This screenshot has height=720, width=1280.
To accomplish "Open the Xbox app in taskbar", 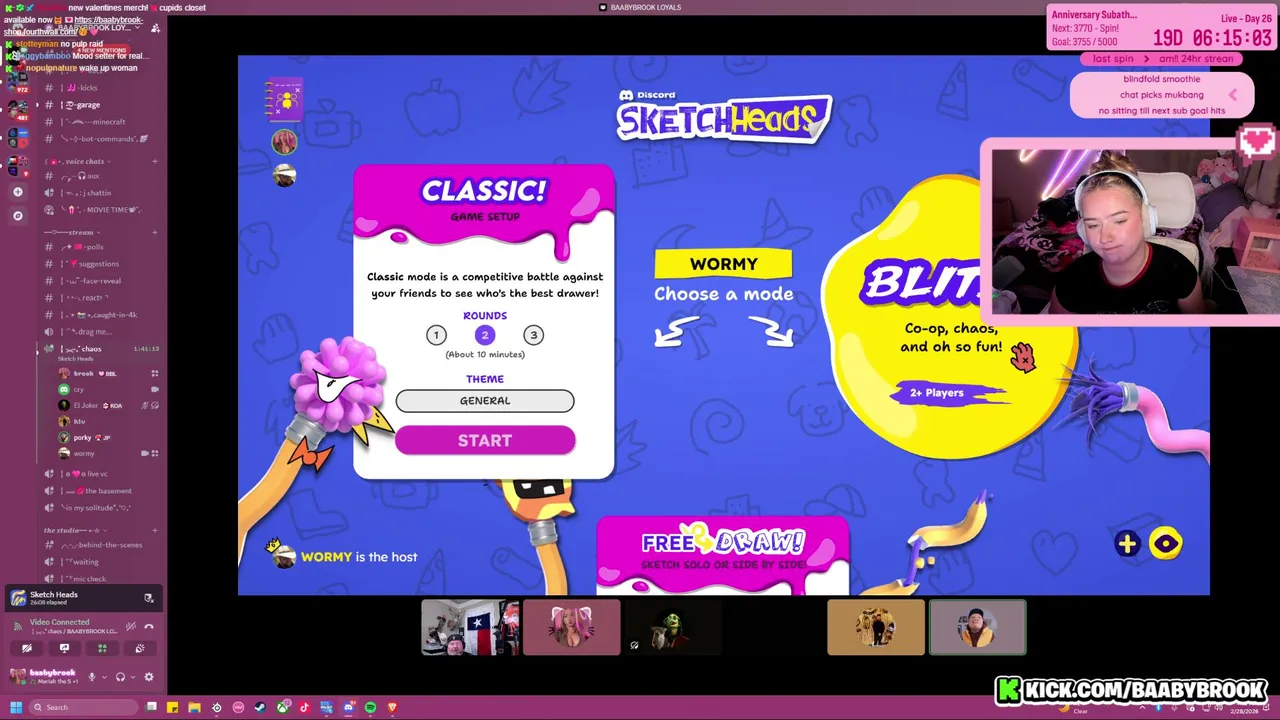I will coord(282,707).
